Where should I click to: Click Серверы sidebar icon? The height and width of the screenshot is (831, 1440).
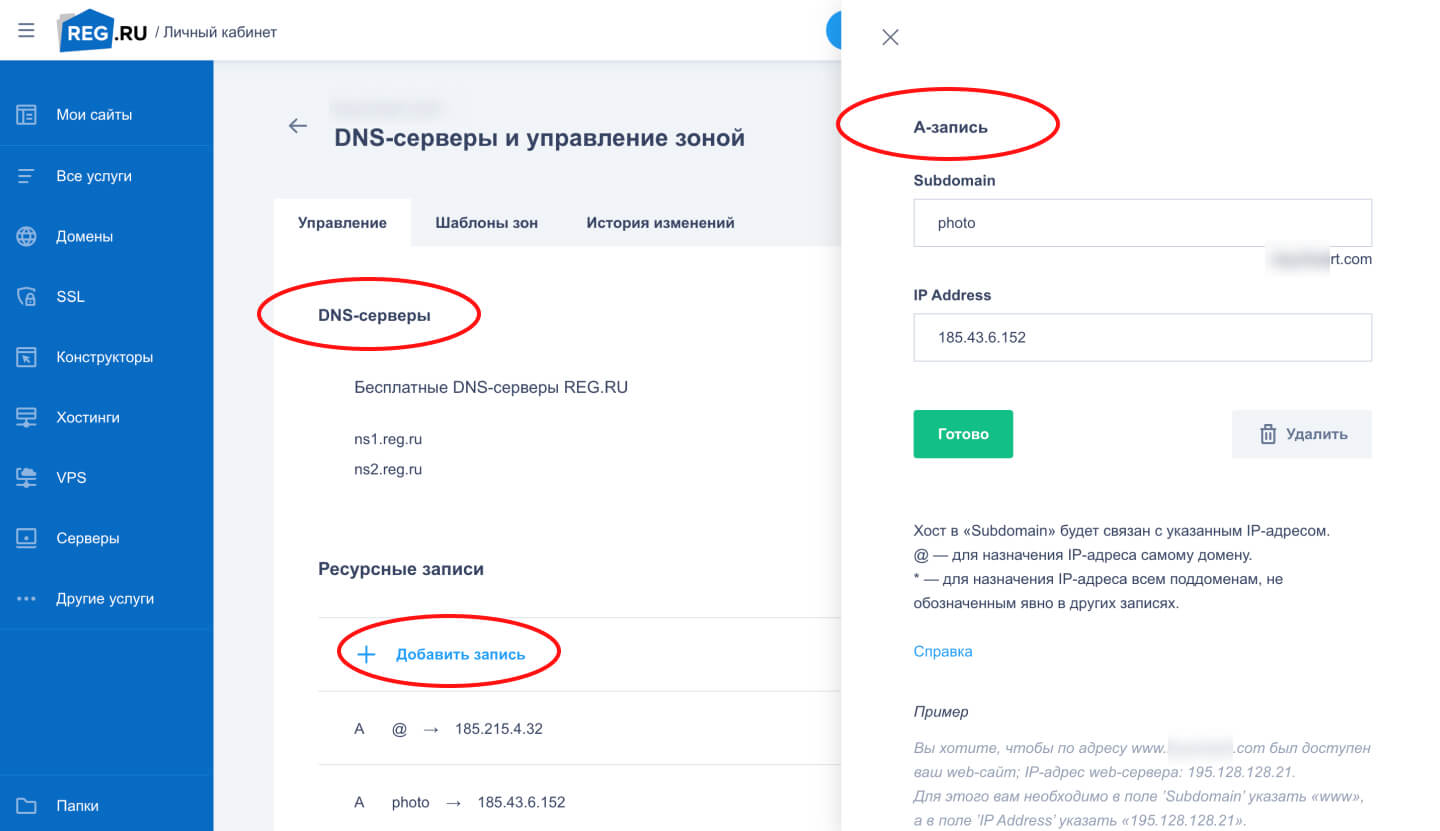(26, 538)
